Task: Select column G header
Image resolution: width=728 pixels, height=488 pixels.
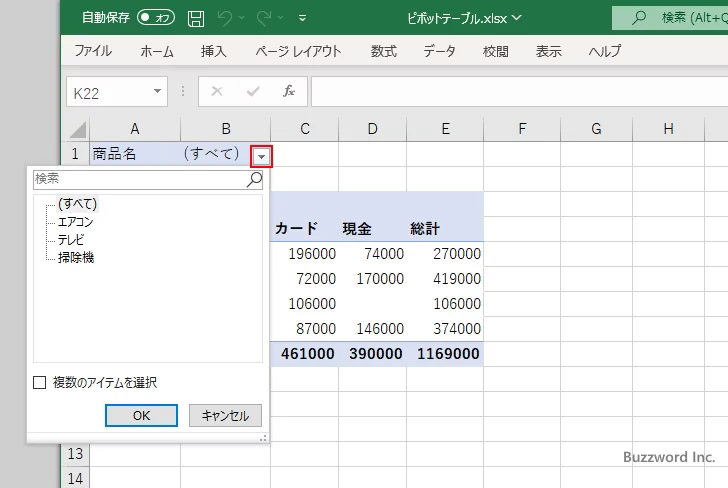Action: pos(597,129)
